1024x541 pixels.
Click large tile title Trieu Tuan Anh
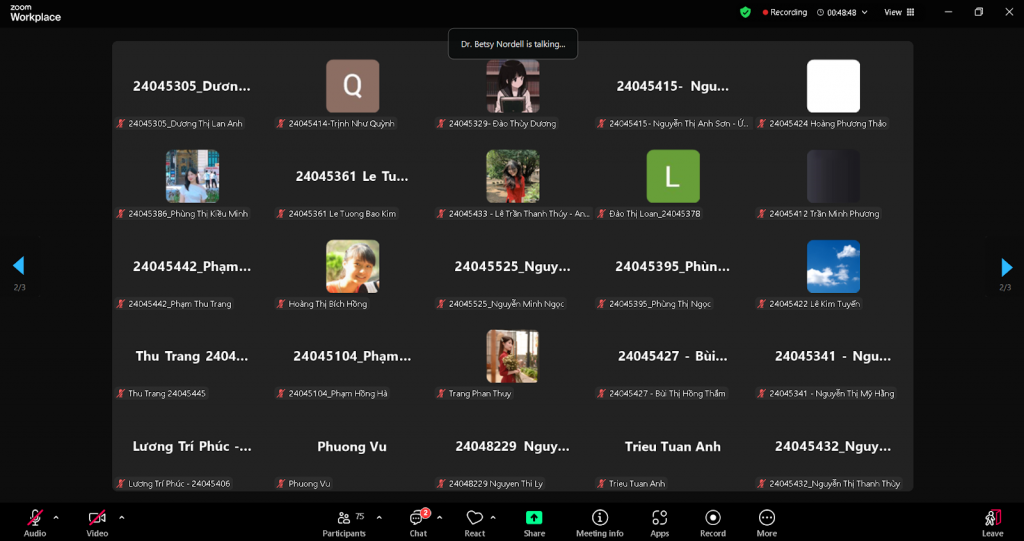point(673,447)
